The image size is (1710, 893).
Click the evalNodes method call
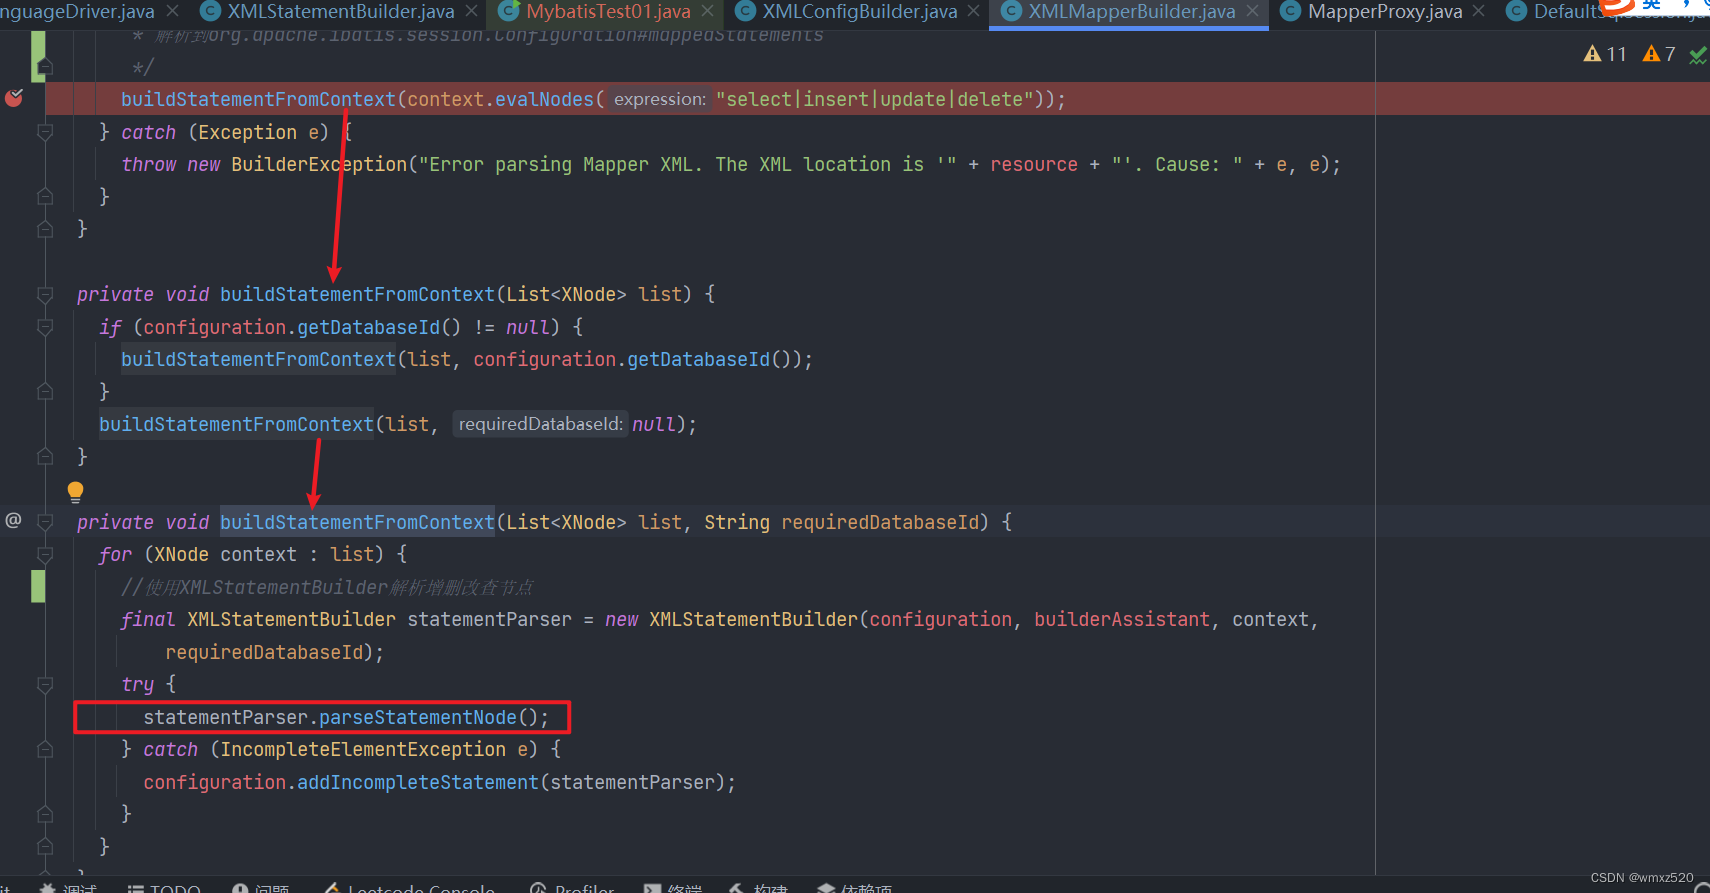coord(545,99)
